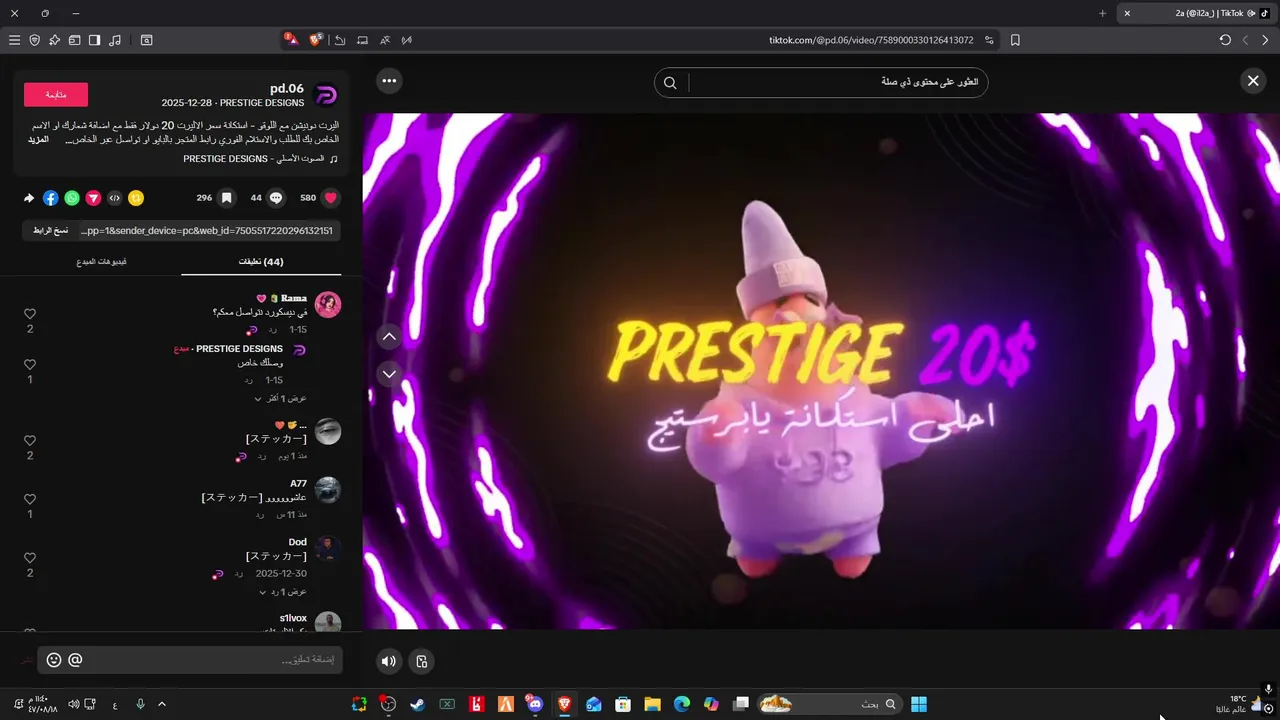The image size is (1280, 720).
Task: Get embed code icon
Action: 114,198
